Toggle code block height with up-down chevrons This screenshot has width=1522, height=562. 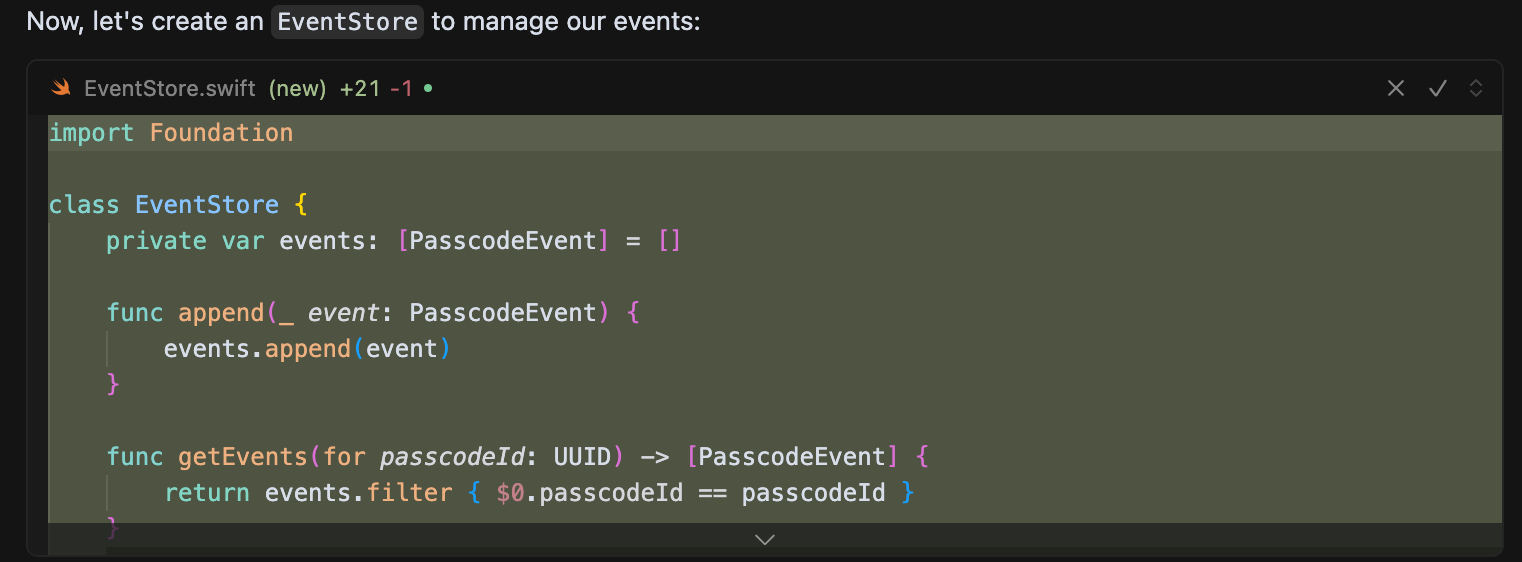[x=1475, y=88]
